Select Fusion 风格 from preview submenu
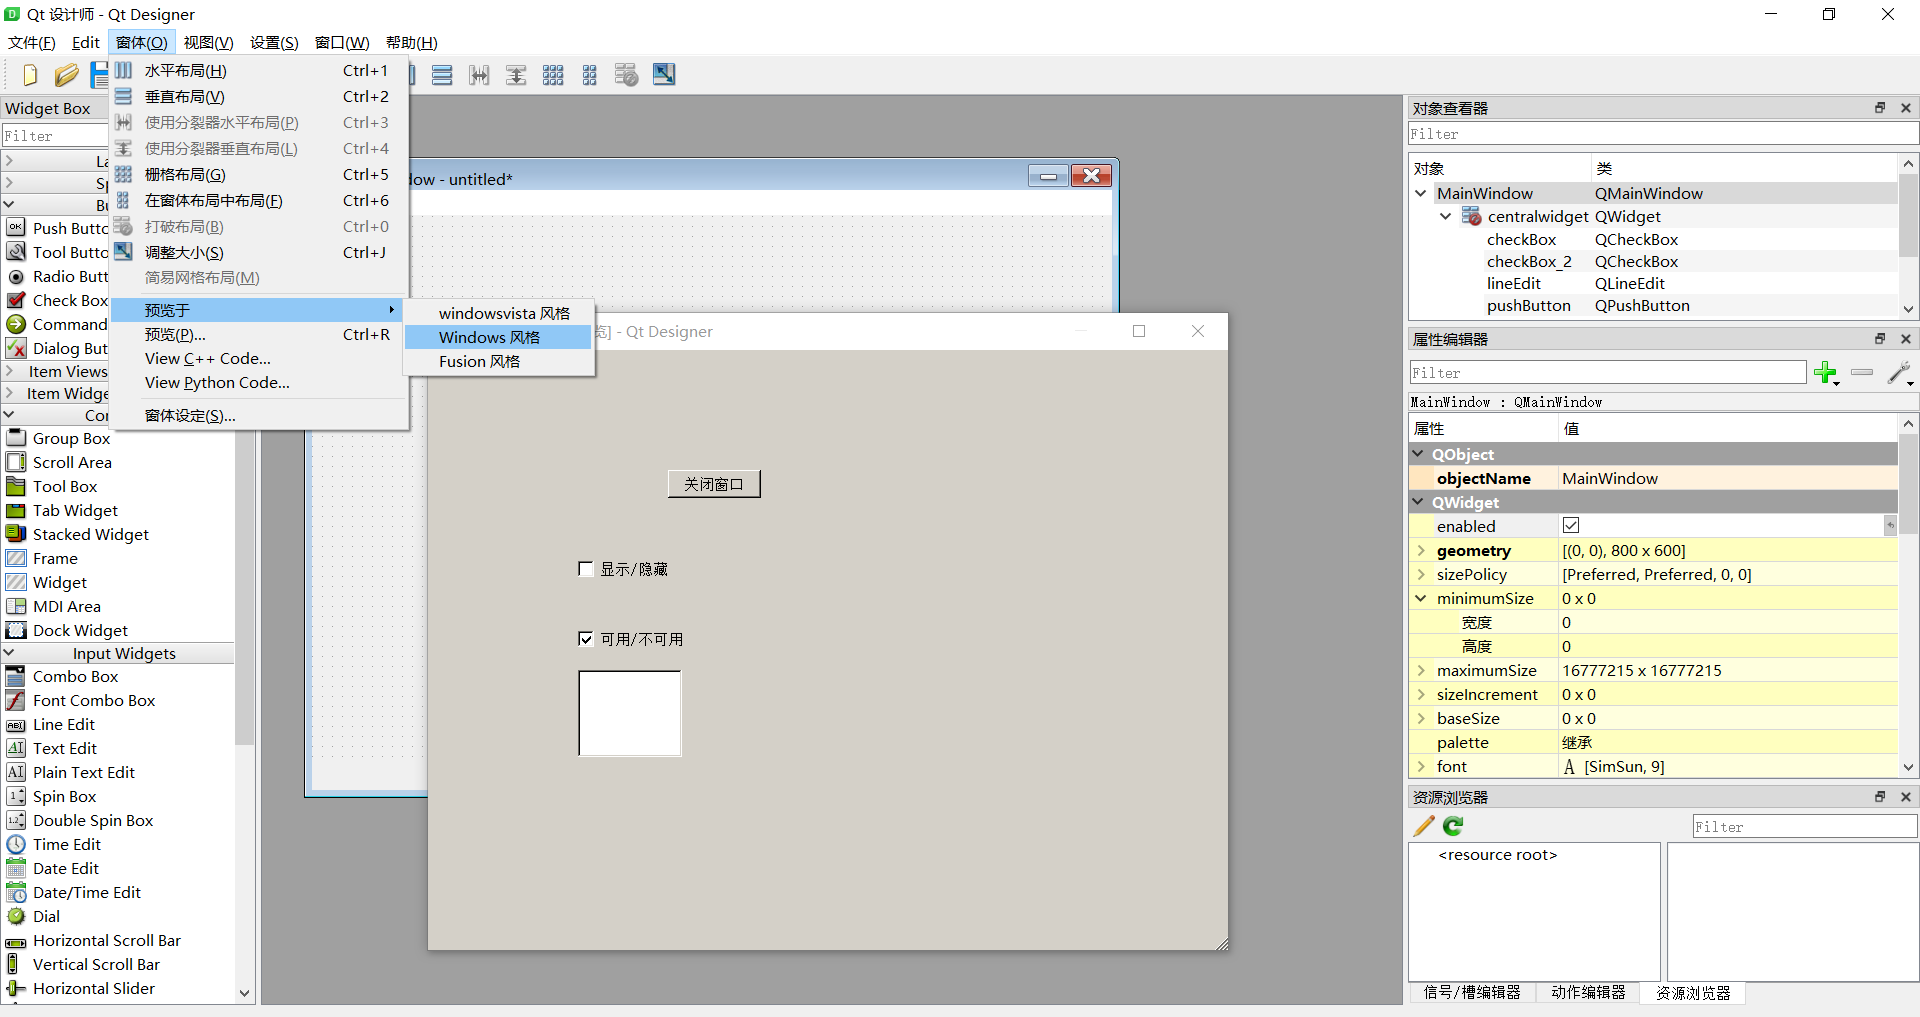Screen dimensions: 1920x1017 pyautogui.click(x=479, y=362)
